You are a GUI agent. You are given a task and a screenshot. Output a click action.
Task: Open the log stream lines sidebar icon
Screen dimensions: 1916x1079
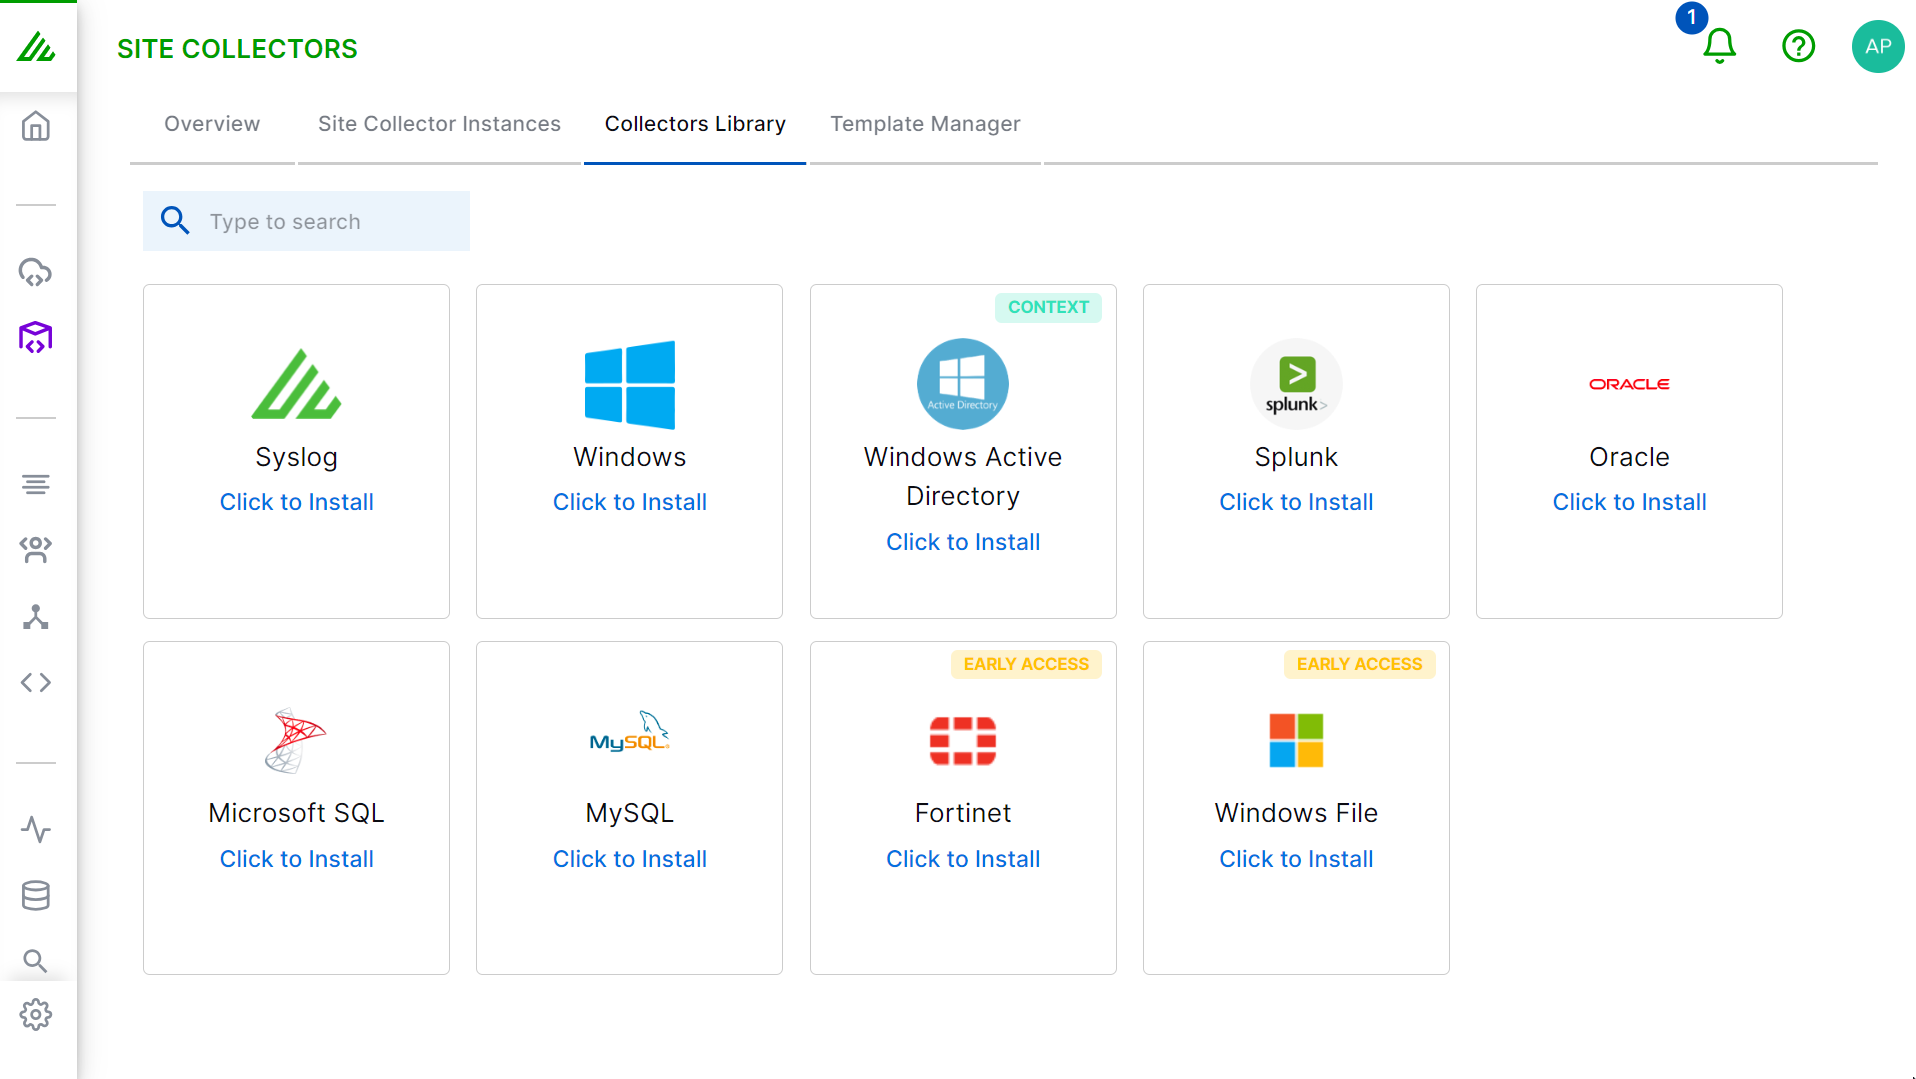tap(36, 485)
